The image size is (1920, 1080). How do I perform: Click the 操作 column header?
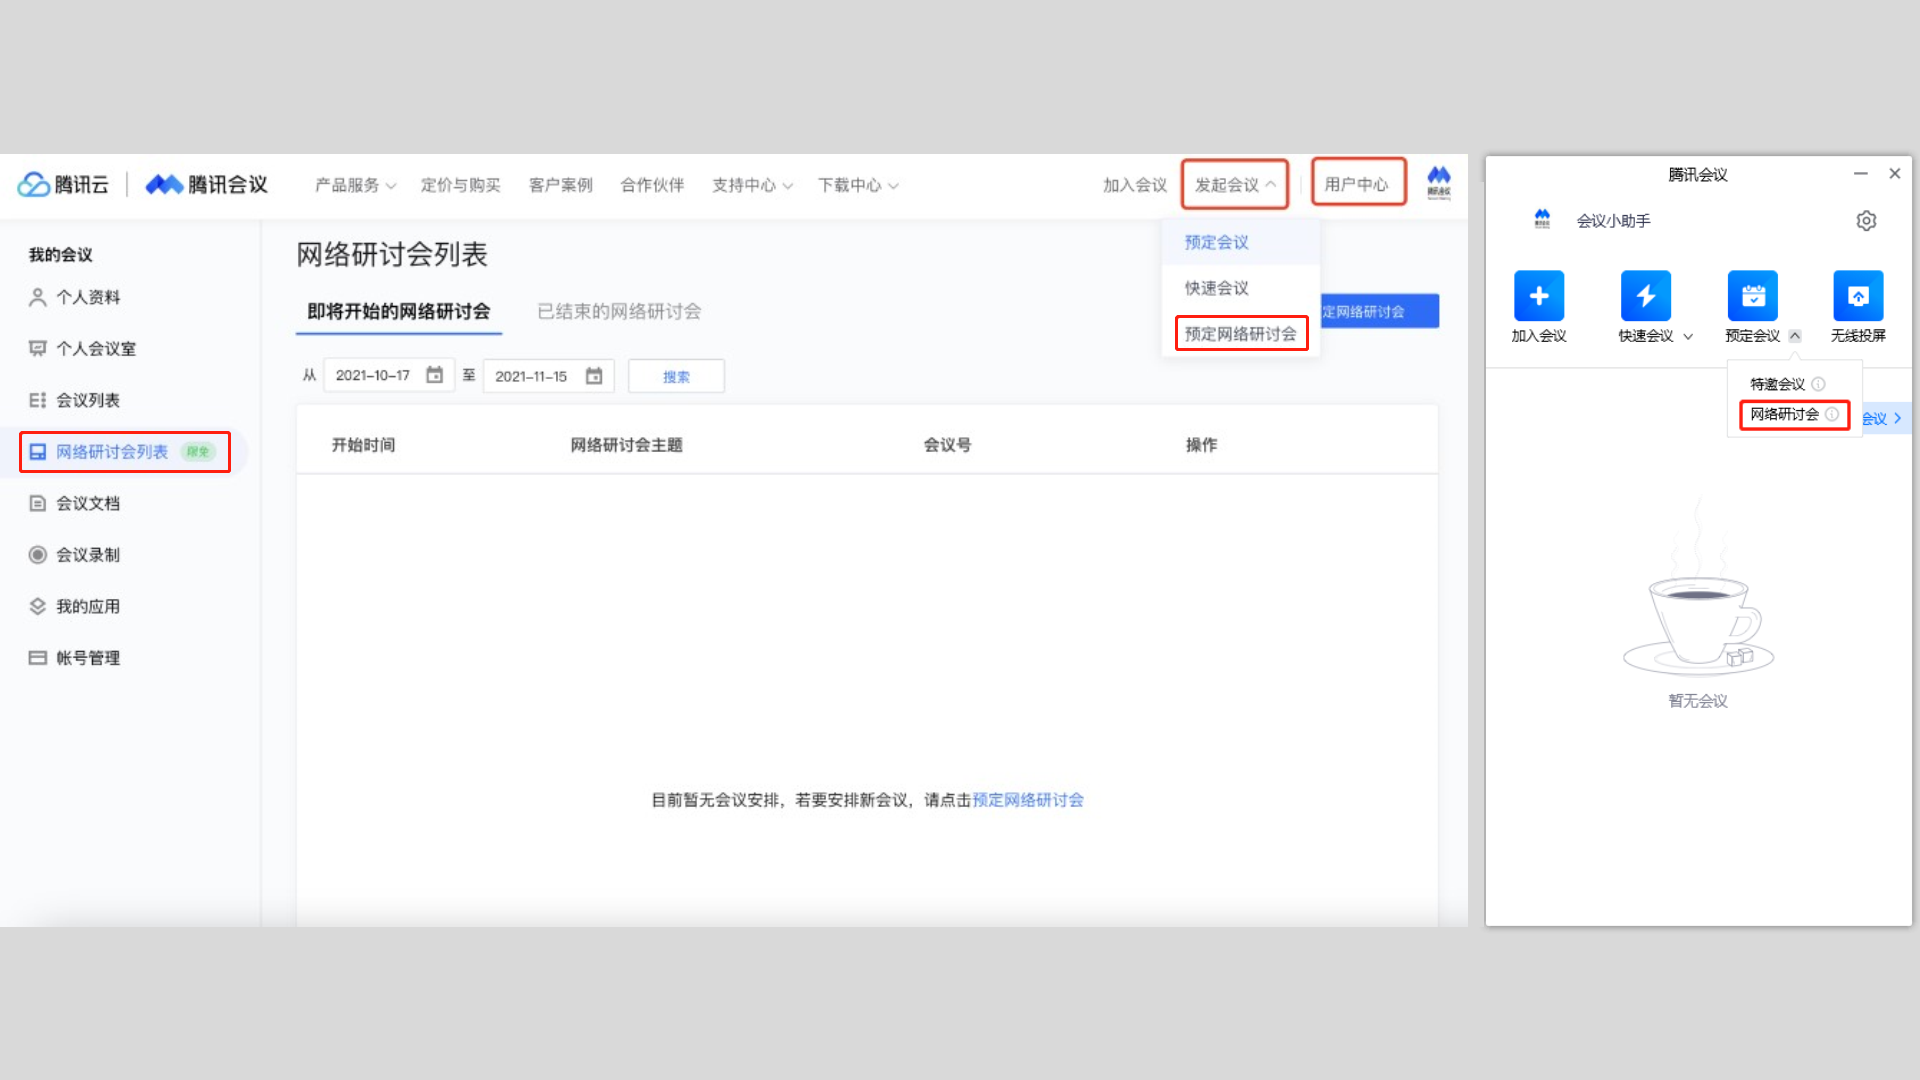1201,445
